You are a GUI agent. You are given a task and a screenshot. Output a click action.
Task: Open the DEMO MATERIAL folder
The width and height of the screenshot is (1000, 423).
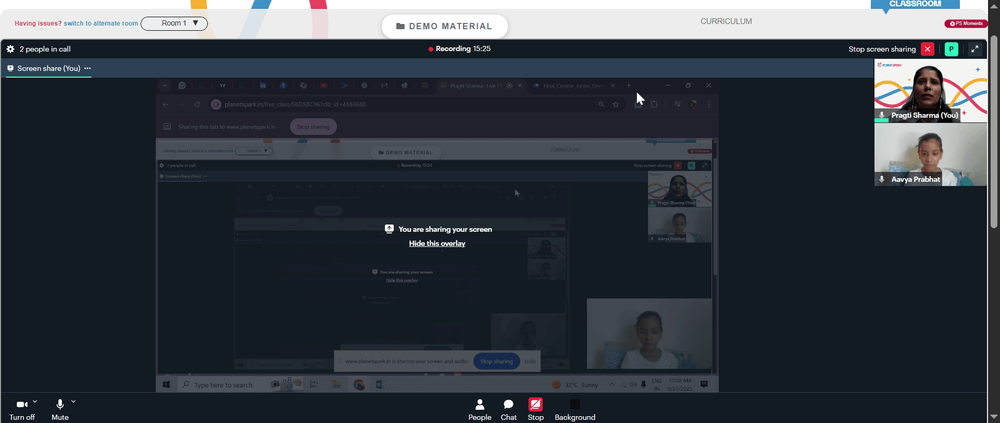(x=445, y=26)
